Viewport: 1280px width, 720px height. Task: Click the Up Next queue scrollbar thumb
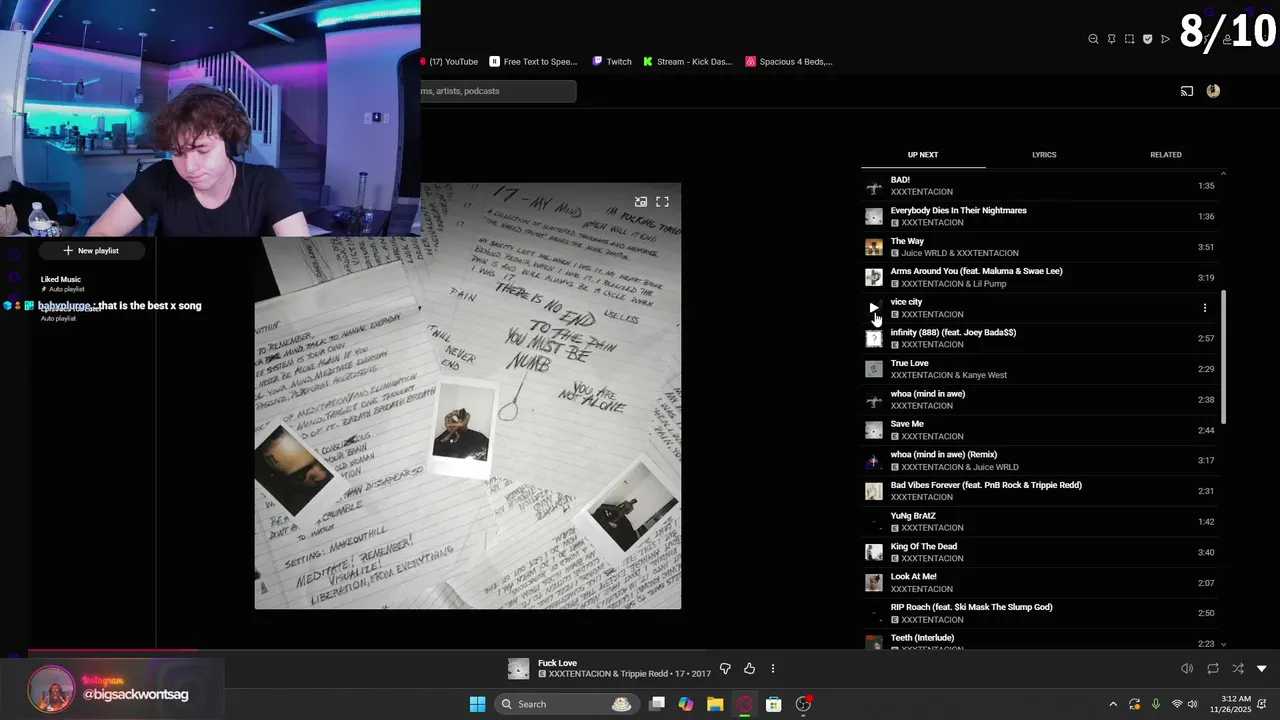click(x=1223, y=357)
